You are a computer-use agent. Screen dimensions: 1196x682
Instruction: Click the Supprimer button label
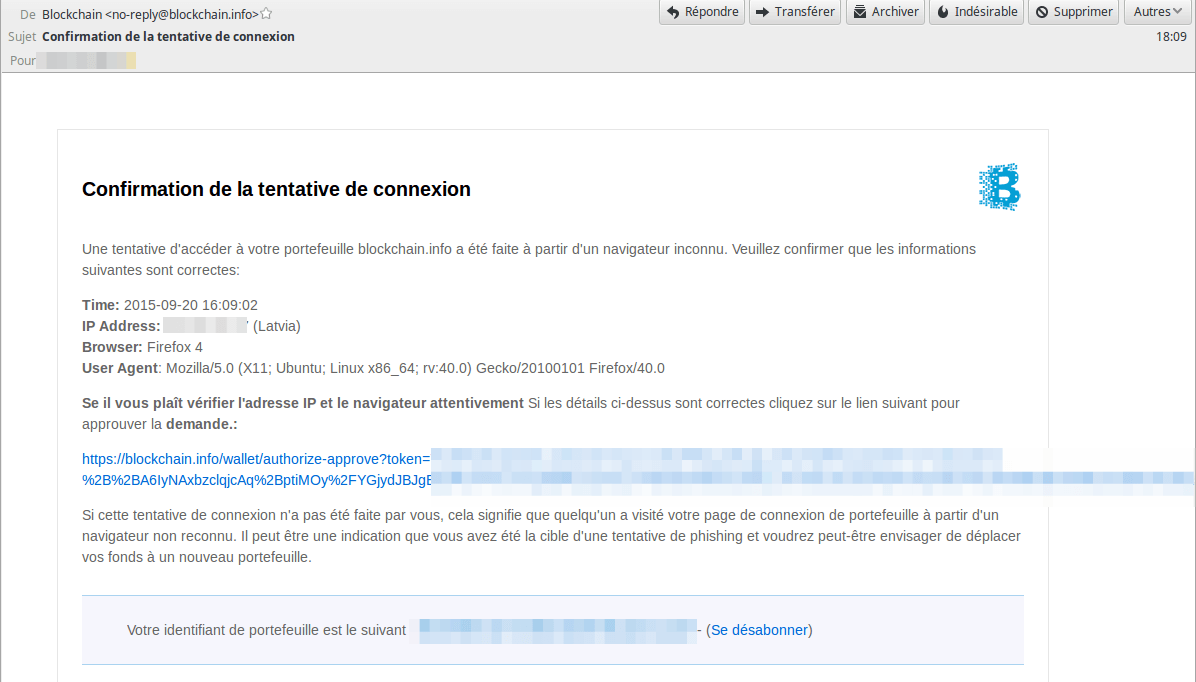point(1083,11)
